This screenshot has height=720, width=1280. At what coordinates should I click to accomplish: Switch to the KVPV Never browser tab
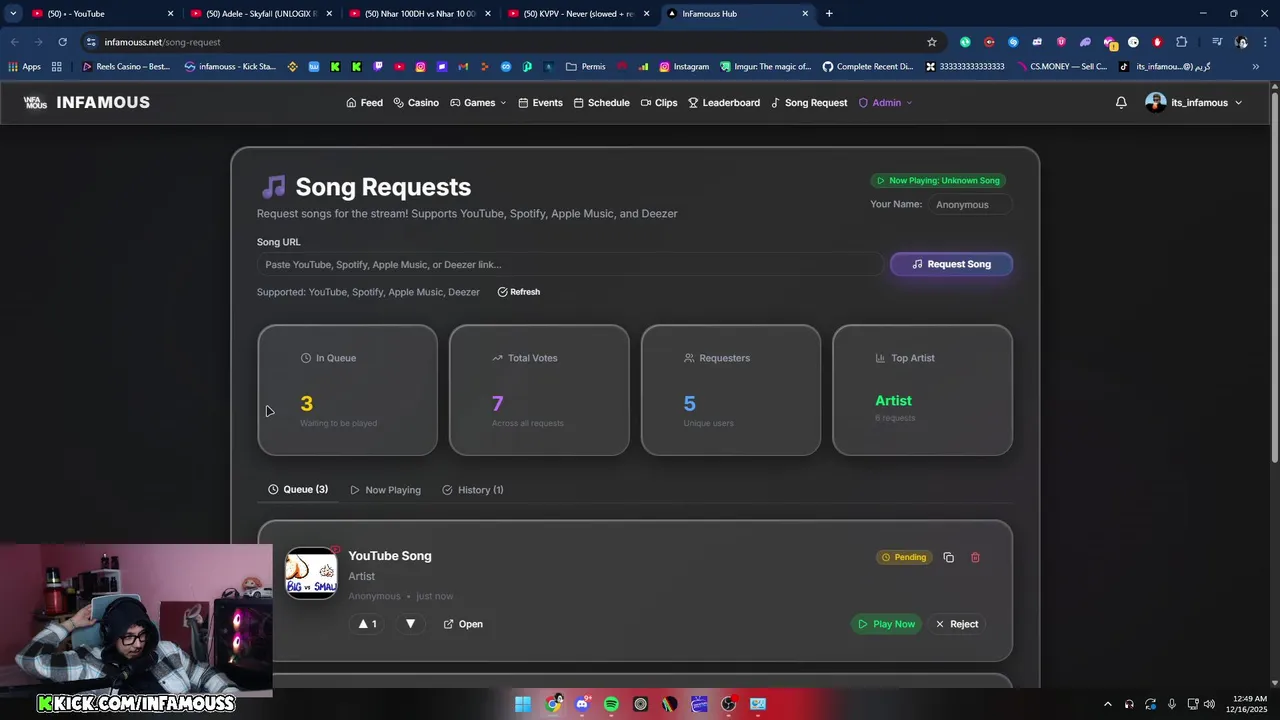(578, 14)
